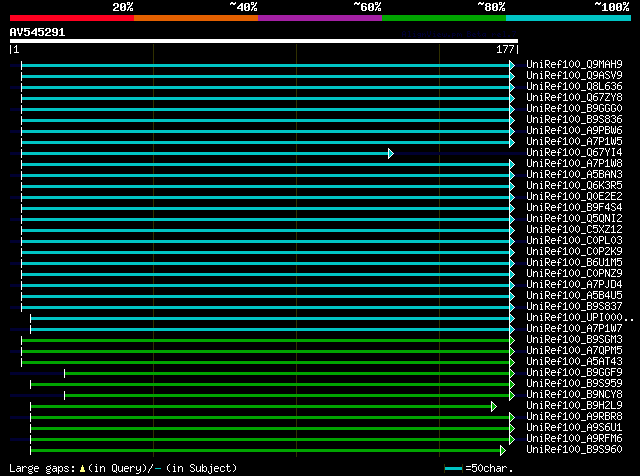The image size is (640, 476).
Task: Click the UniRef100_Q6K3R5 label
Action: pyautogui.click(x=574, y=186)
